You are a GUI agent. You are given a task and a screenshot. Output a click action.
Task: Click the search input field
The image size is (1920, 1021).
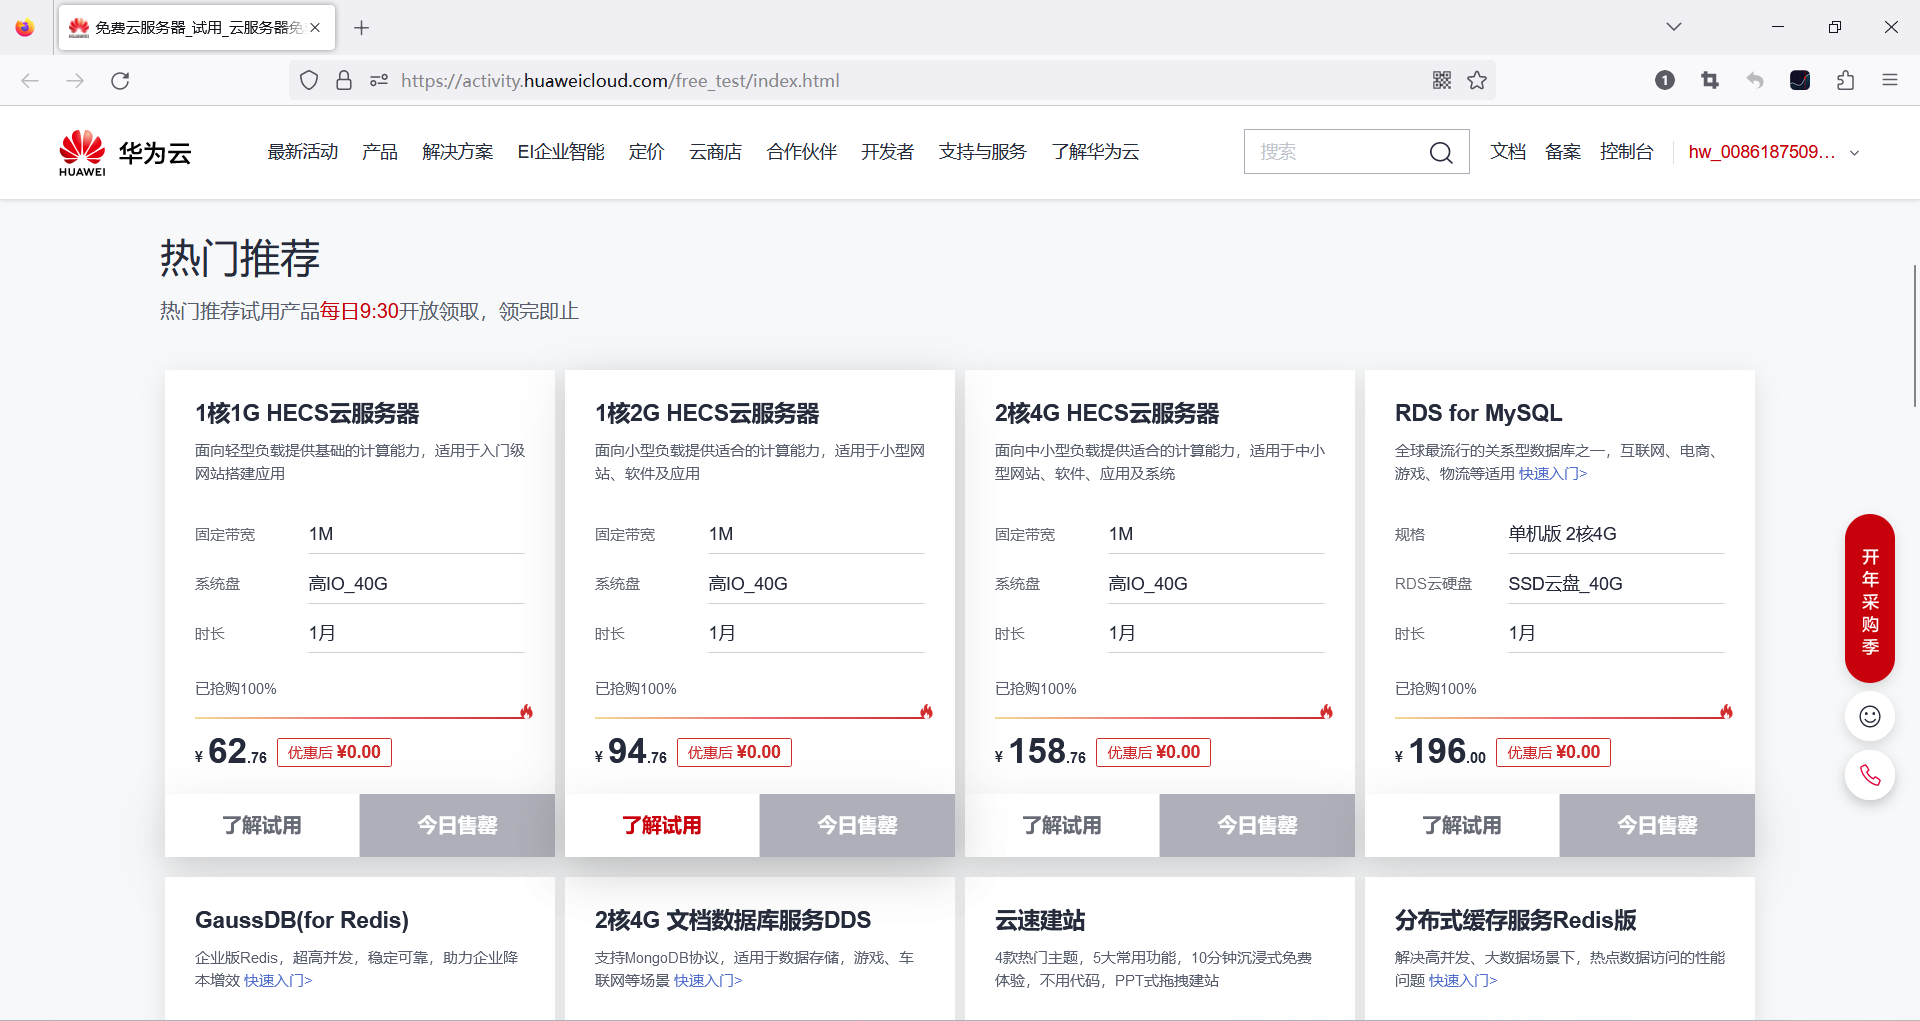click(1340, 151)
